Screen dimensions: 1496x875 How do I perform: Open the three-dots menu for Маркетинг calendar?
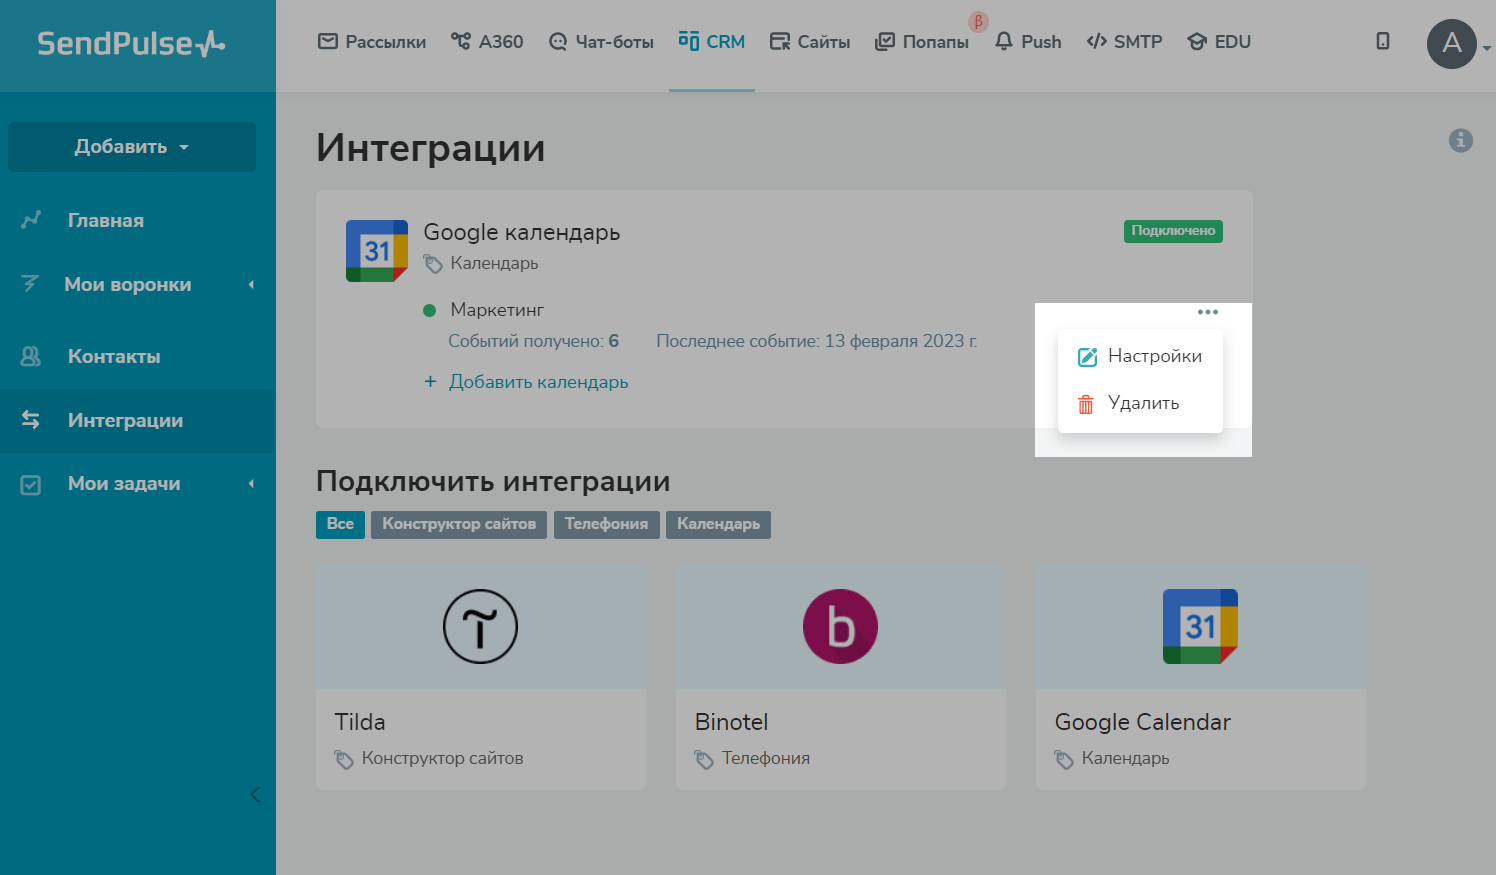[1207, 312]
